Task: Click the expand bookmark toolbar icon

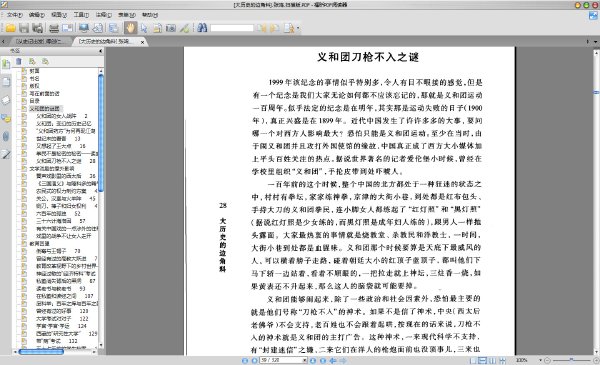Action: pos(32,61)
